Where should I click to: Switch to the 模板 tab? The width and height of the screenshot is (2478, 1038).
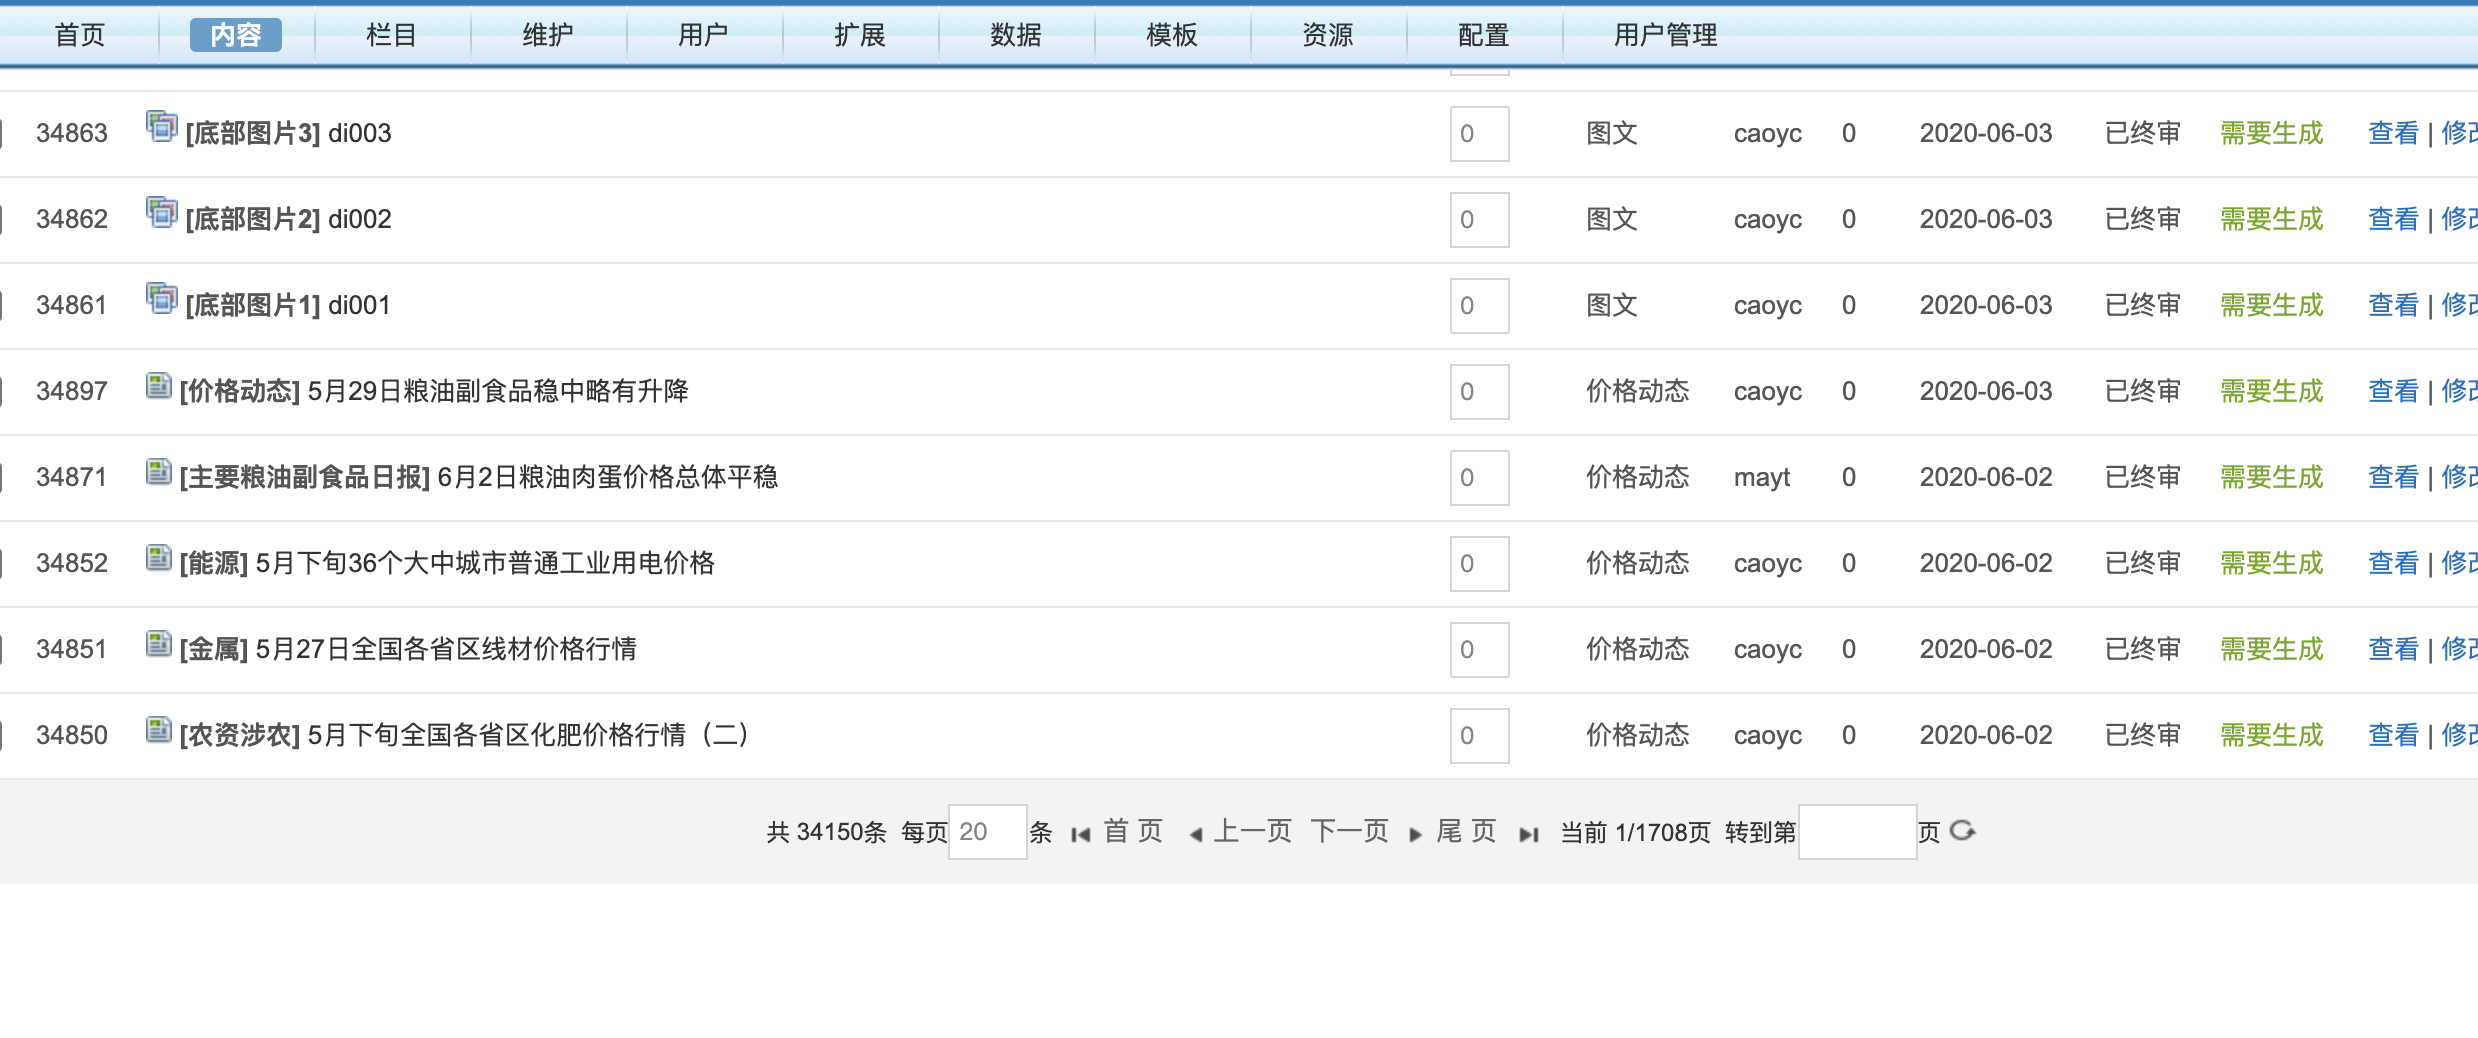(x=1171, y=35)
